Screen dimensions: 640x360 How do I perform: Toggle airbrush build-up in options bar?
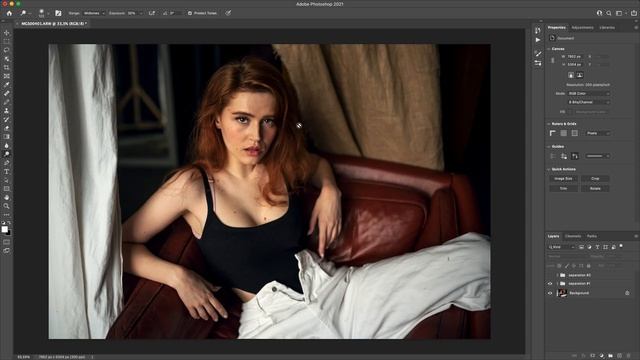[151, 13]
